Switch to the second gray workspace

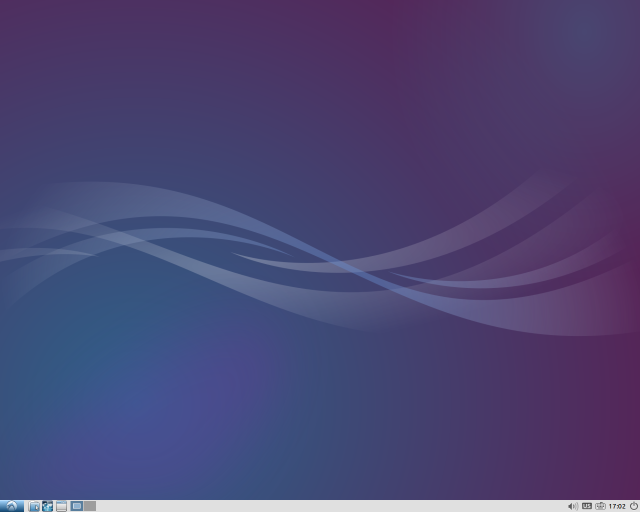90,506
